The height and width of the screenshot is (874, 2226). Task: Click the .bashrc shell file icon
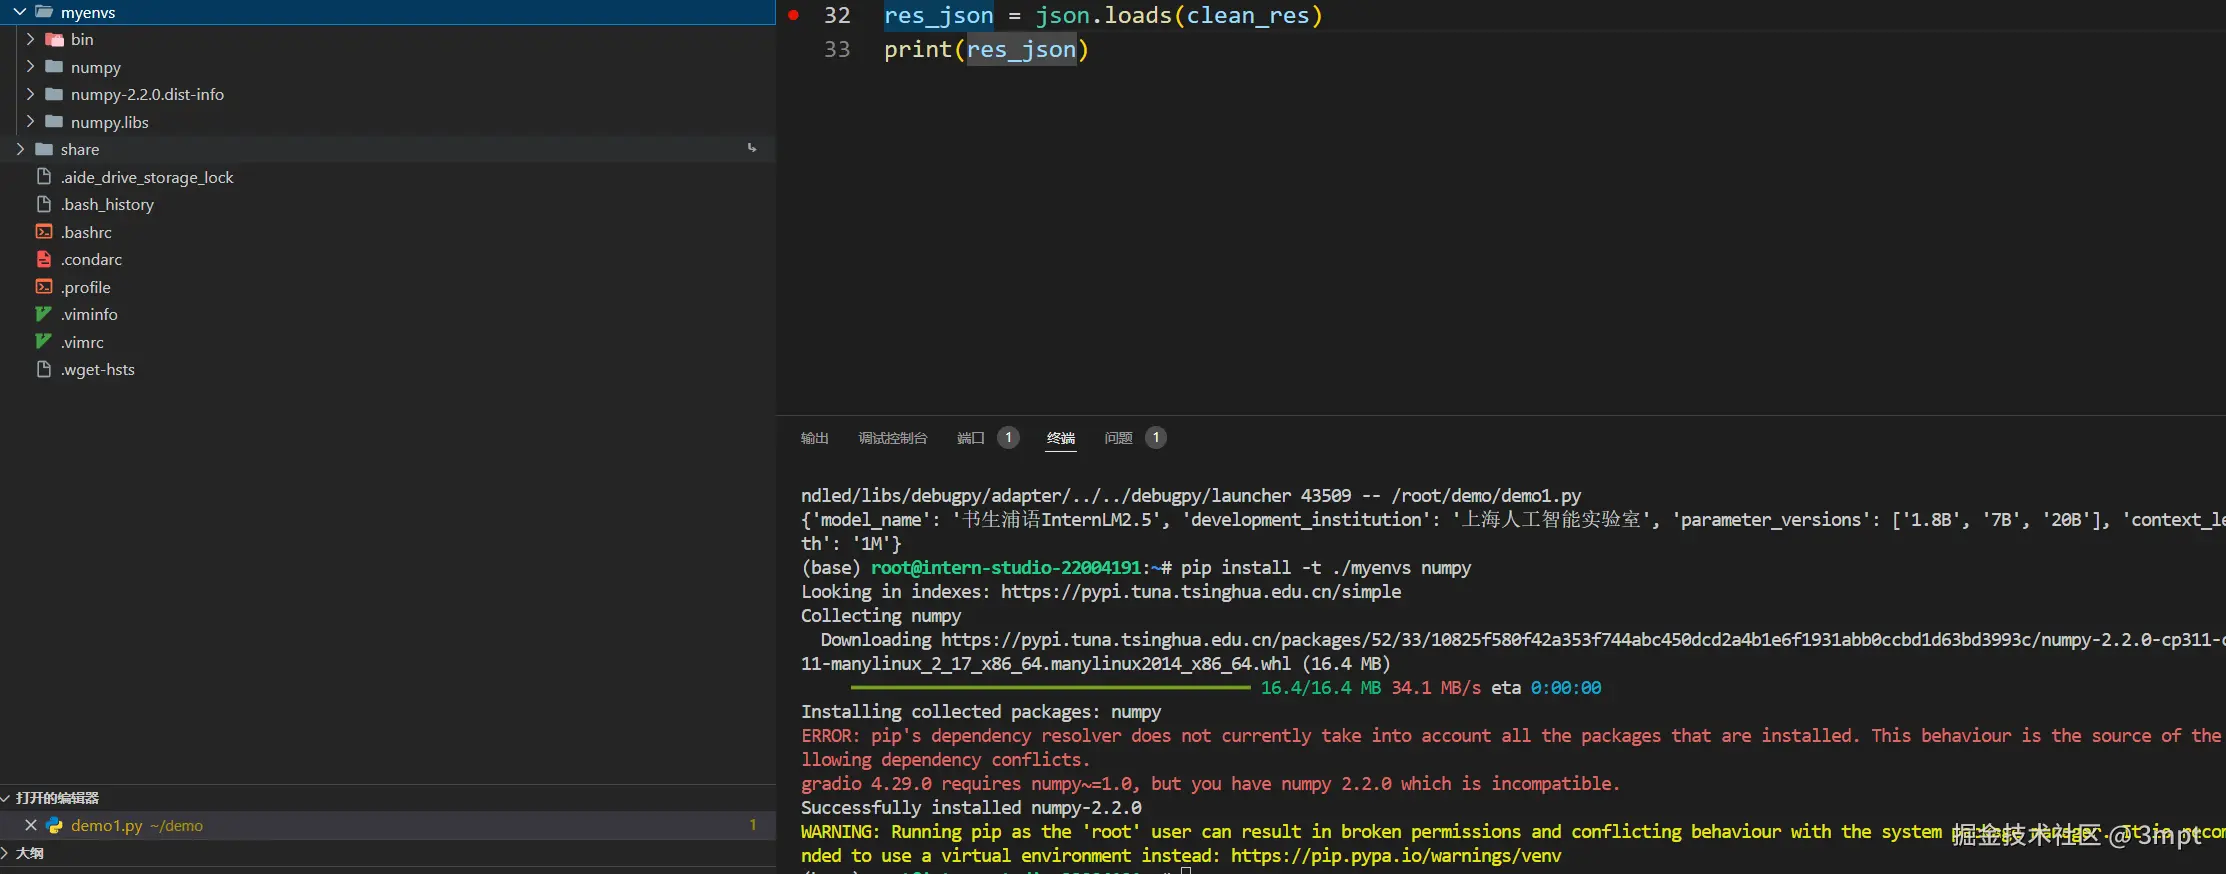44,232
